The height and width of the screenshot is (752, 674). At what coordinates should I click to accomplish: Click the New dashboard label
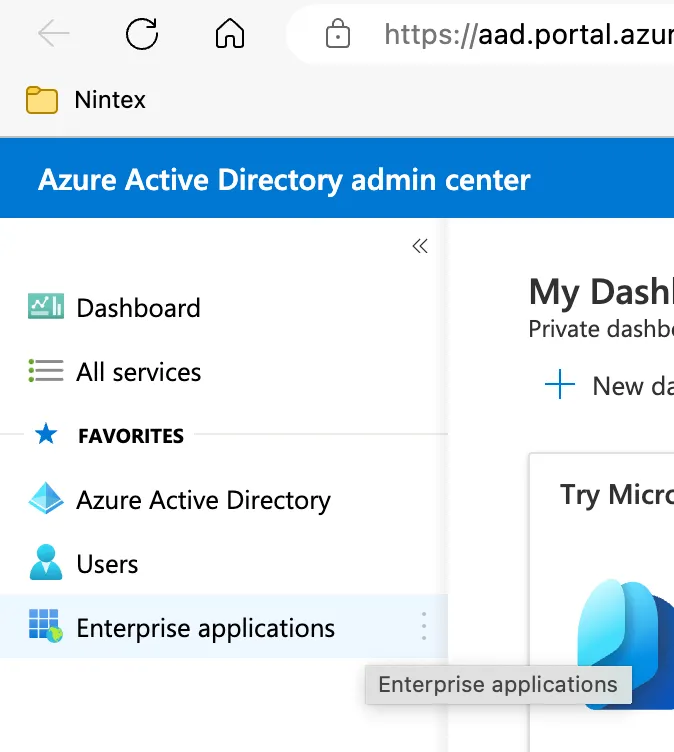[633, 386]
